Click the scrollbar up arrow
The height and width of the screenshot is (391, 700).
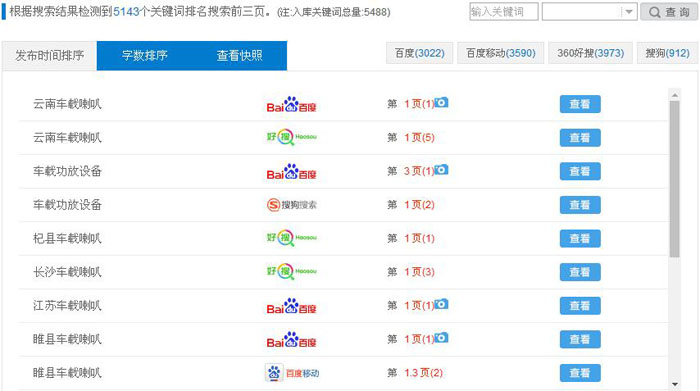point(675,95)
